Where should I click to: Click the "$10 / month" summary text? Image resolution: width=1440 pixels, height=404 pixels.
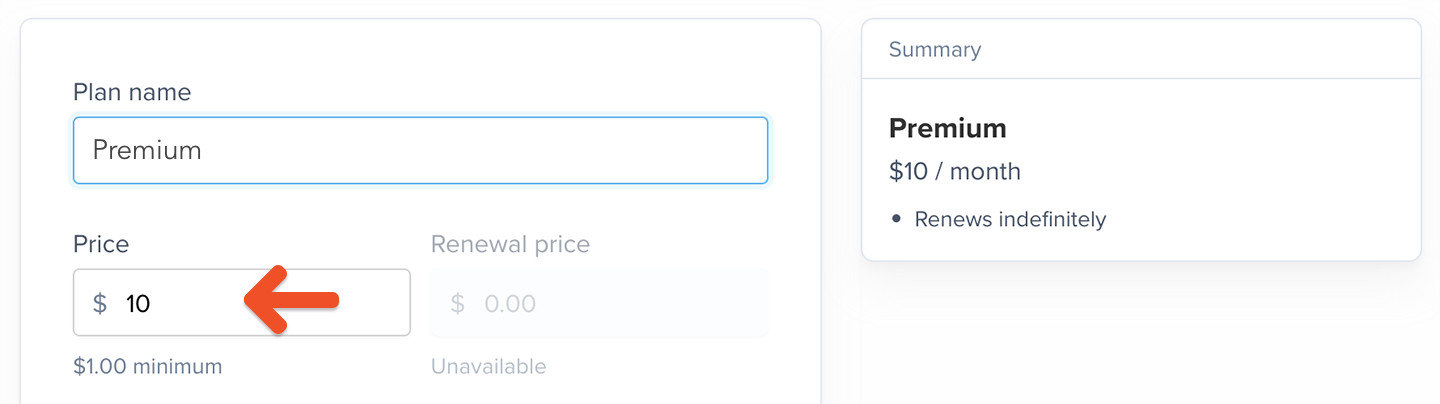pyautogui.click(x=954, y=172)
